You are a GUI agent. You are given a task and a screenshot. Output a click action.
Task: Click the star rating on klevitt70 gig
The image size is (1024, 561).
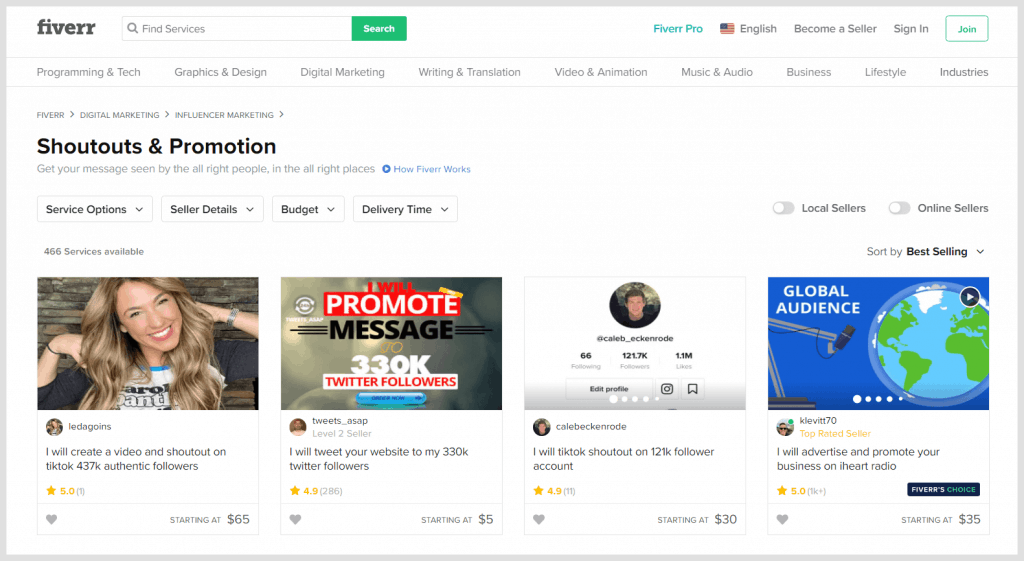801,491
